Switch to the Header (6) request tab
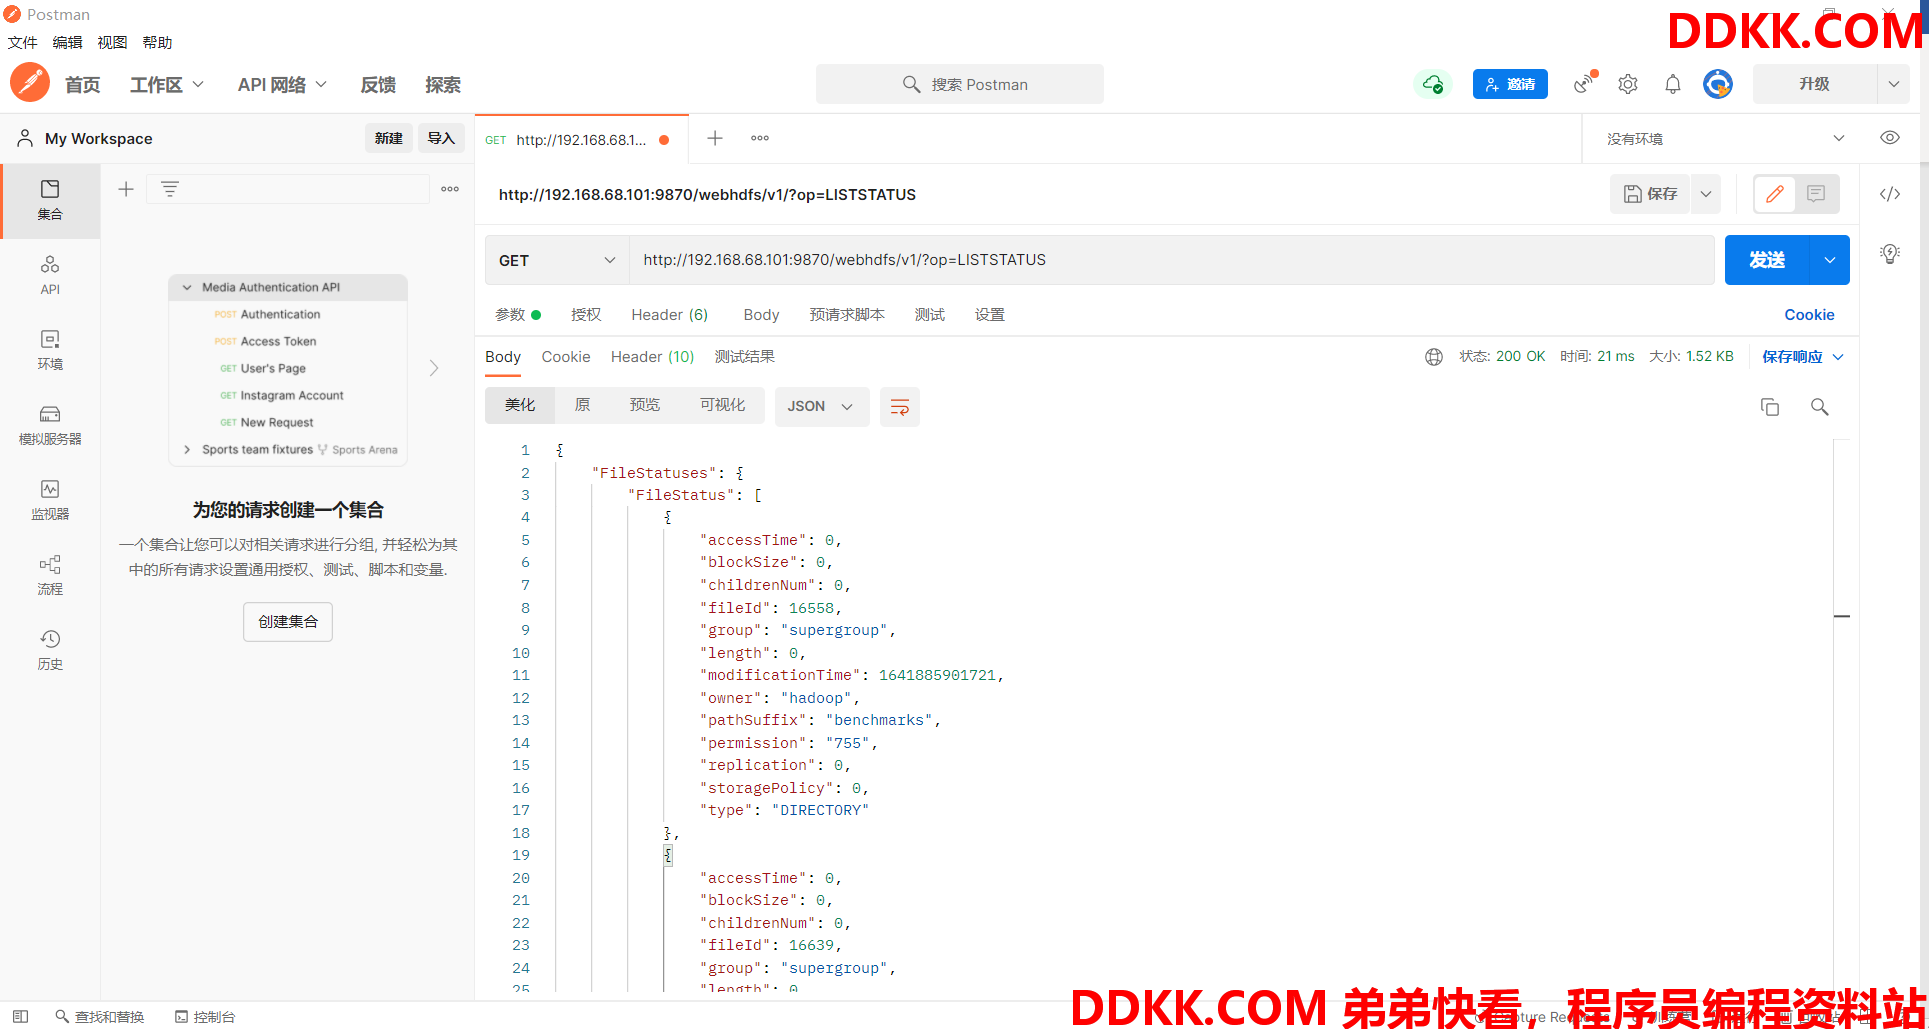Viewport: 1929px width, 1029px height. 670,314
